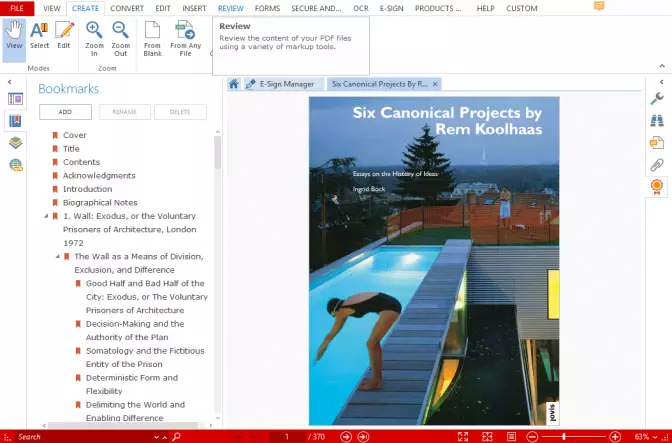
Task: Click the search up chevron in status bar
Action: pyautogui.click(x=165, y=437)
